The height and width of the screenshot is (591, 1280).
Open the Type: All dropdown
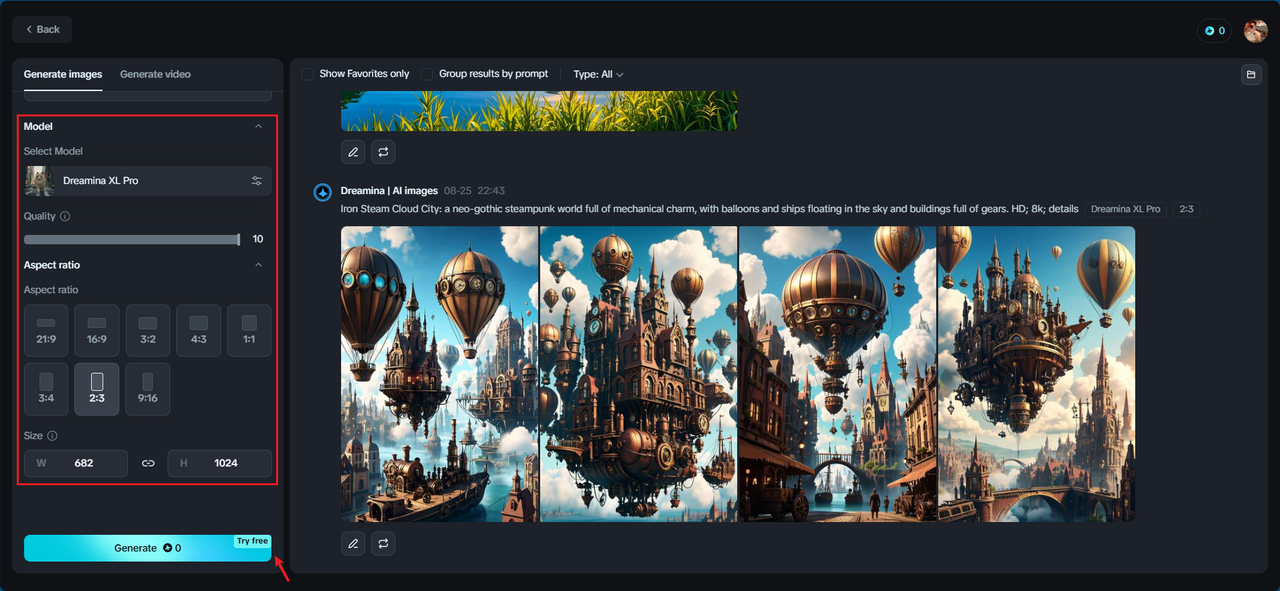[598, 74]
